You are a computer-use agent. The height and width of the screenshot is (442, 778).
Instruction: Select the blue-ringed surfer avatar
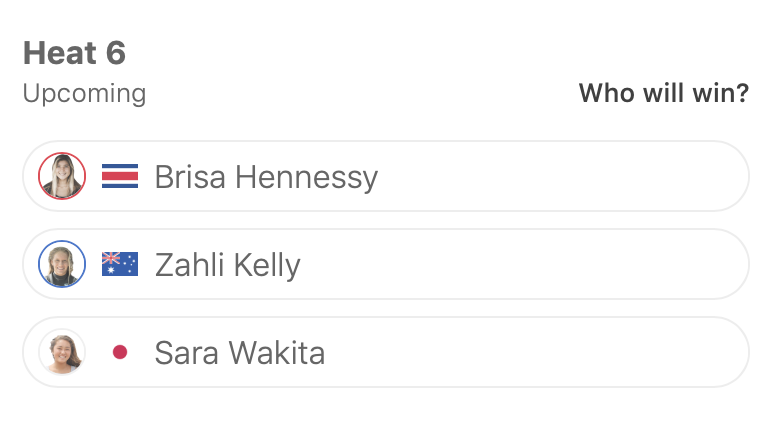(62, 265)
